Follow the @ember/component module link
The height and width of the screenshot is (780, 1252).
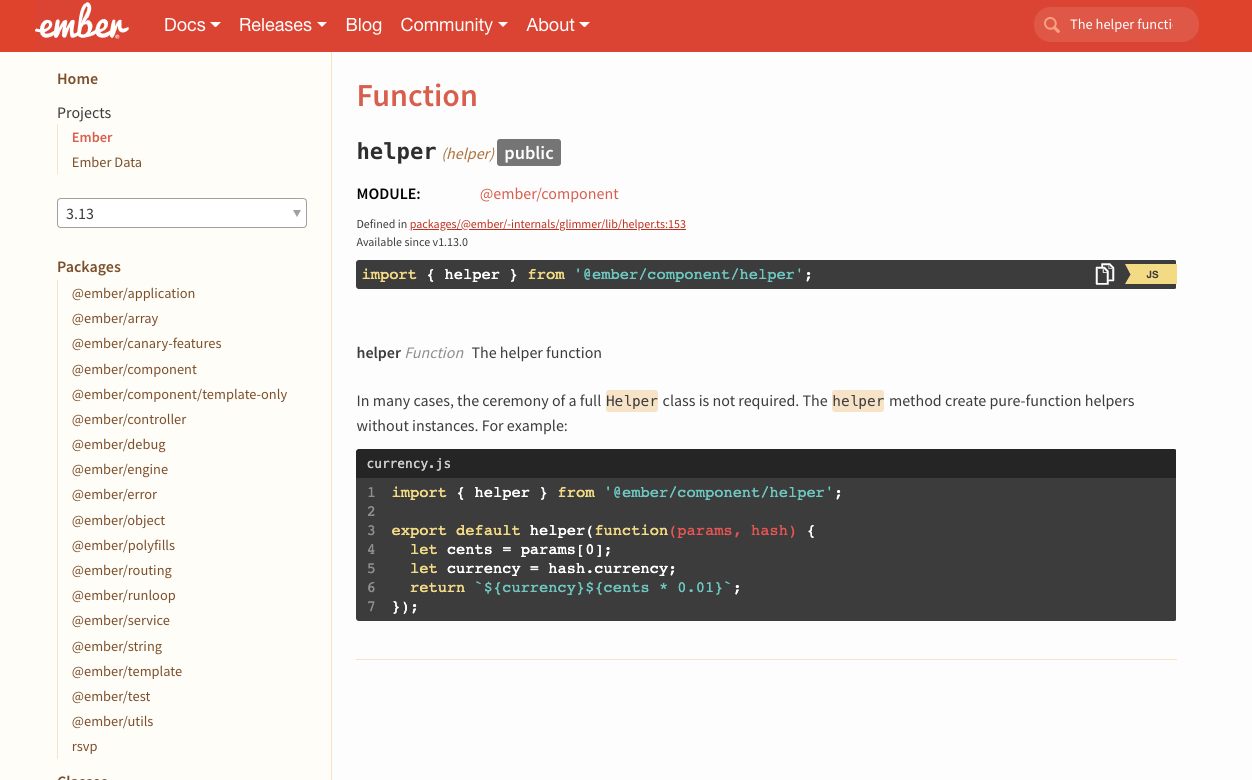pyautogui.click(x=549, y=194)
